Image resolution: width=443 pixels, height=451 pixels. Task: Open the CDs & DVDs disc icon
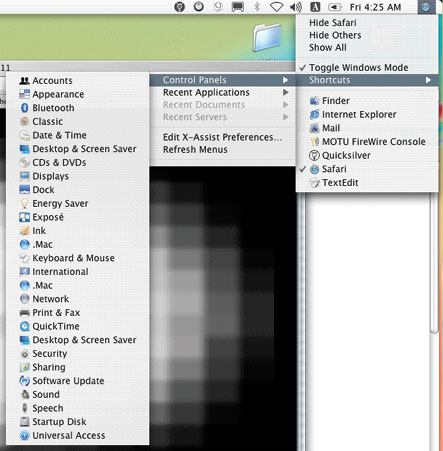[24, 163]
